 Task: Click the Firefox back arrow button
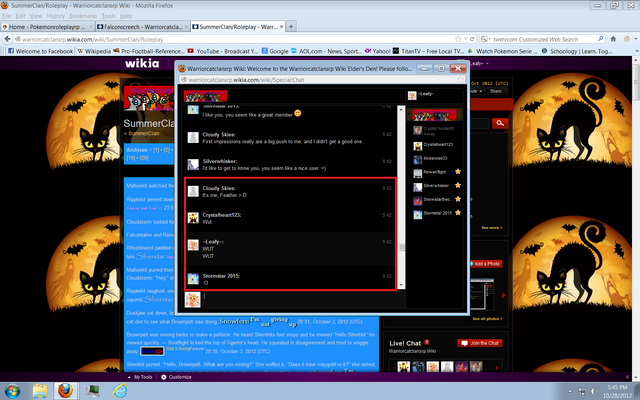click(8, 39)
